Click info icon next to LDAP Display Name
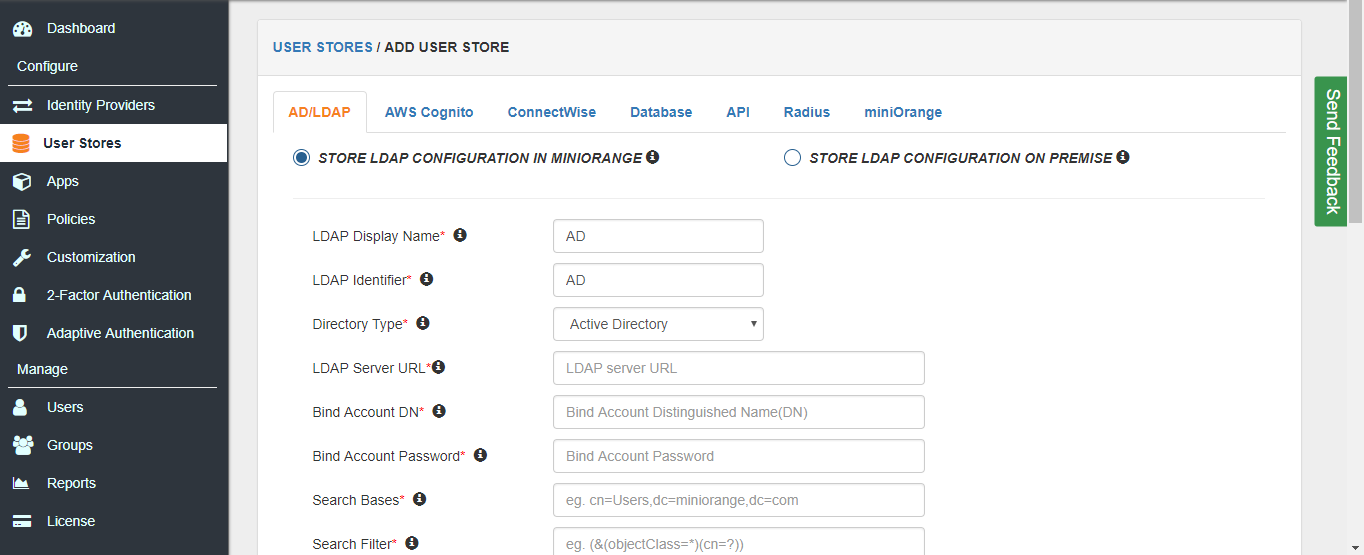The image size is (1364, 555). [x=460, y=235]
